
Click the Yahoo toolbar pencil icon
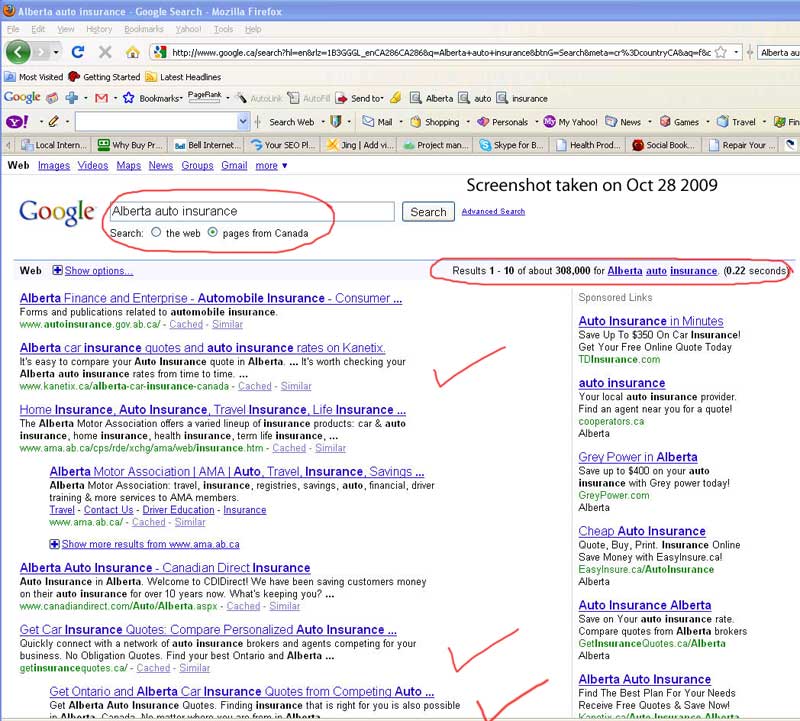(54, 121)
